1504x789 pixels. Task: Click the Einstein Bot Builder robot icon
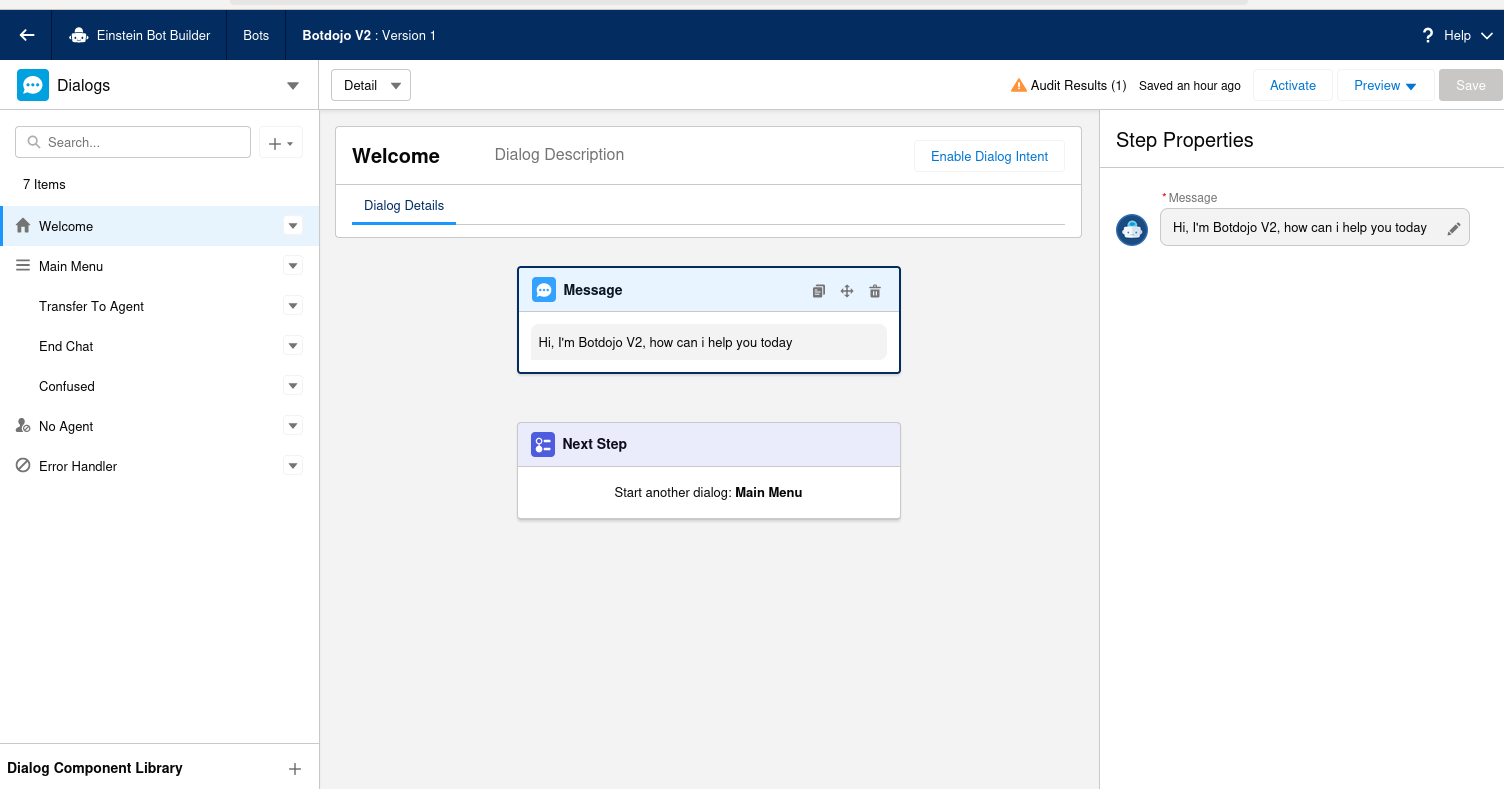(x=79, y=35)
